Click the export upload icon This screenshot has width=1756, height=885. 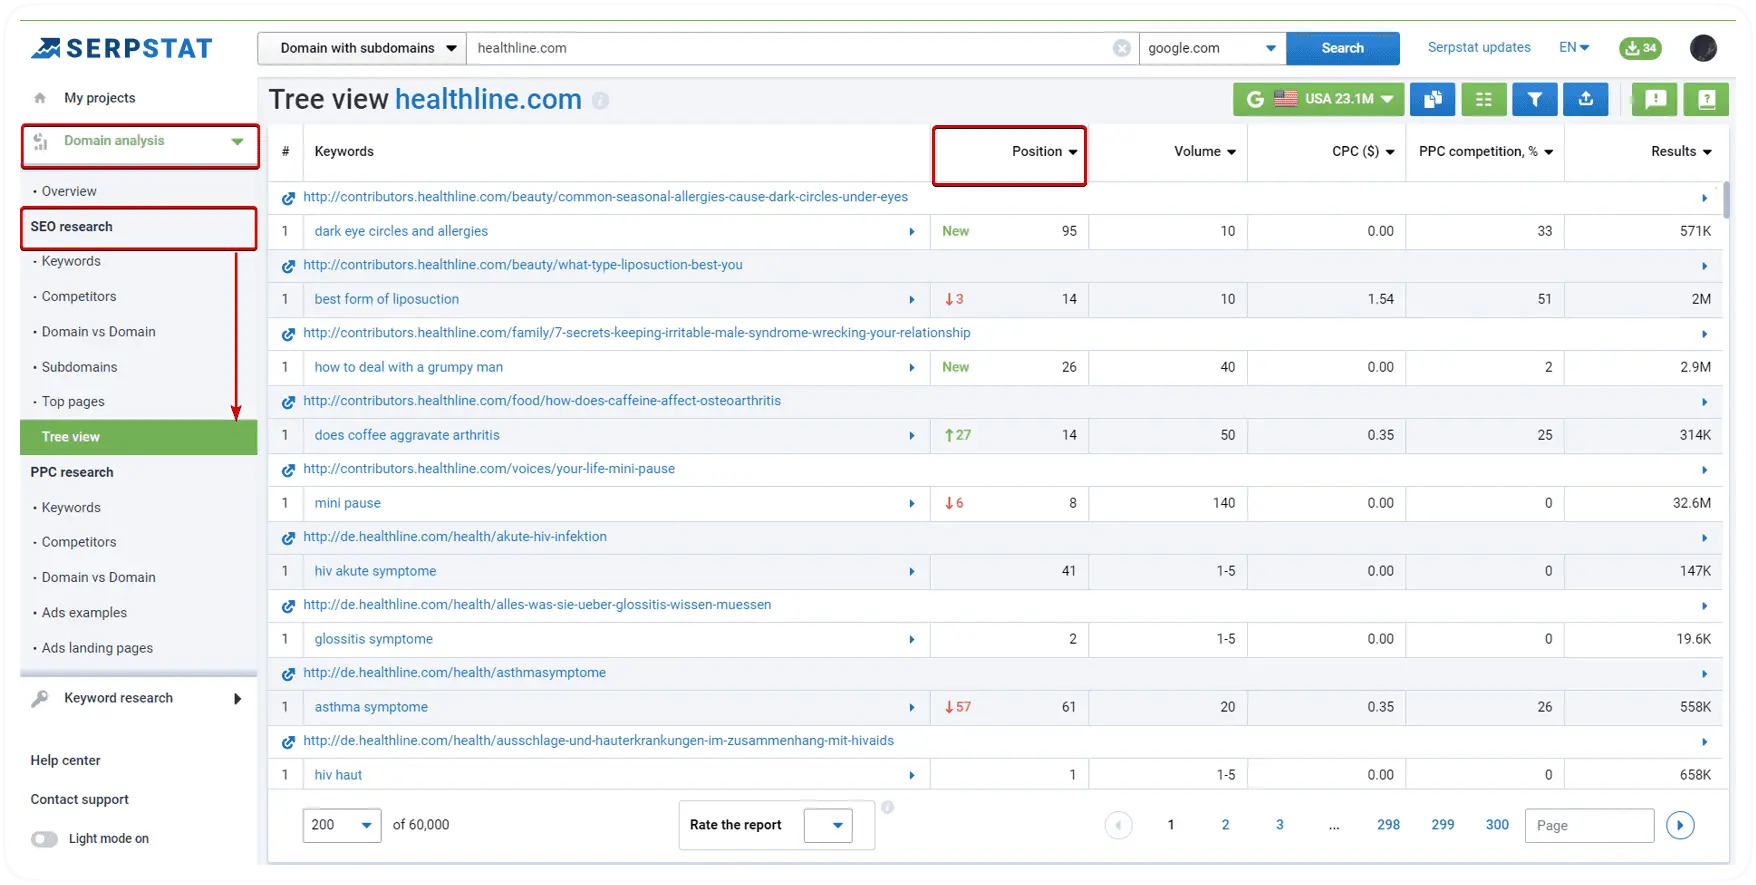[1586, 99]
